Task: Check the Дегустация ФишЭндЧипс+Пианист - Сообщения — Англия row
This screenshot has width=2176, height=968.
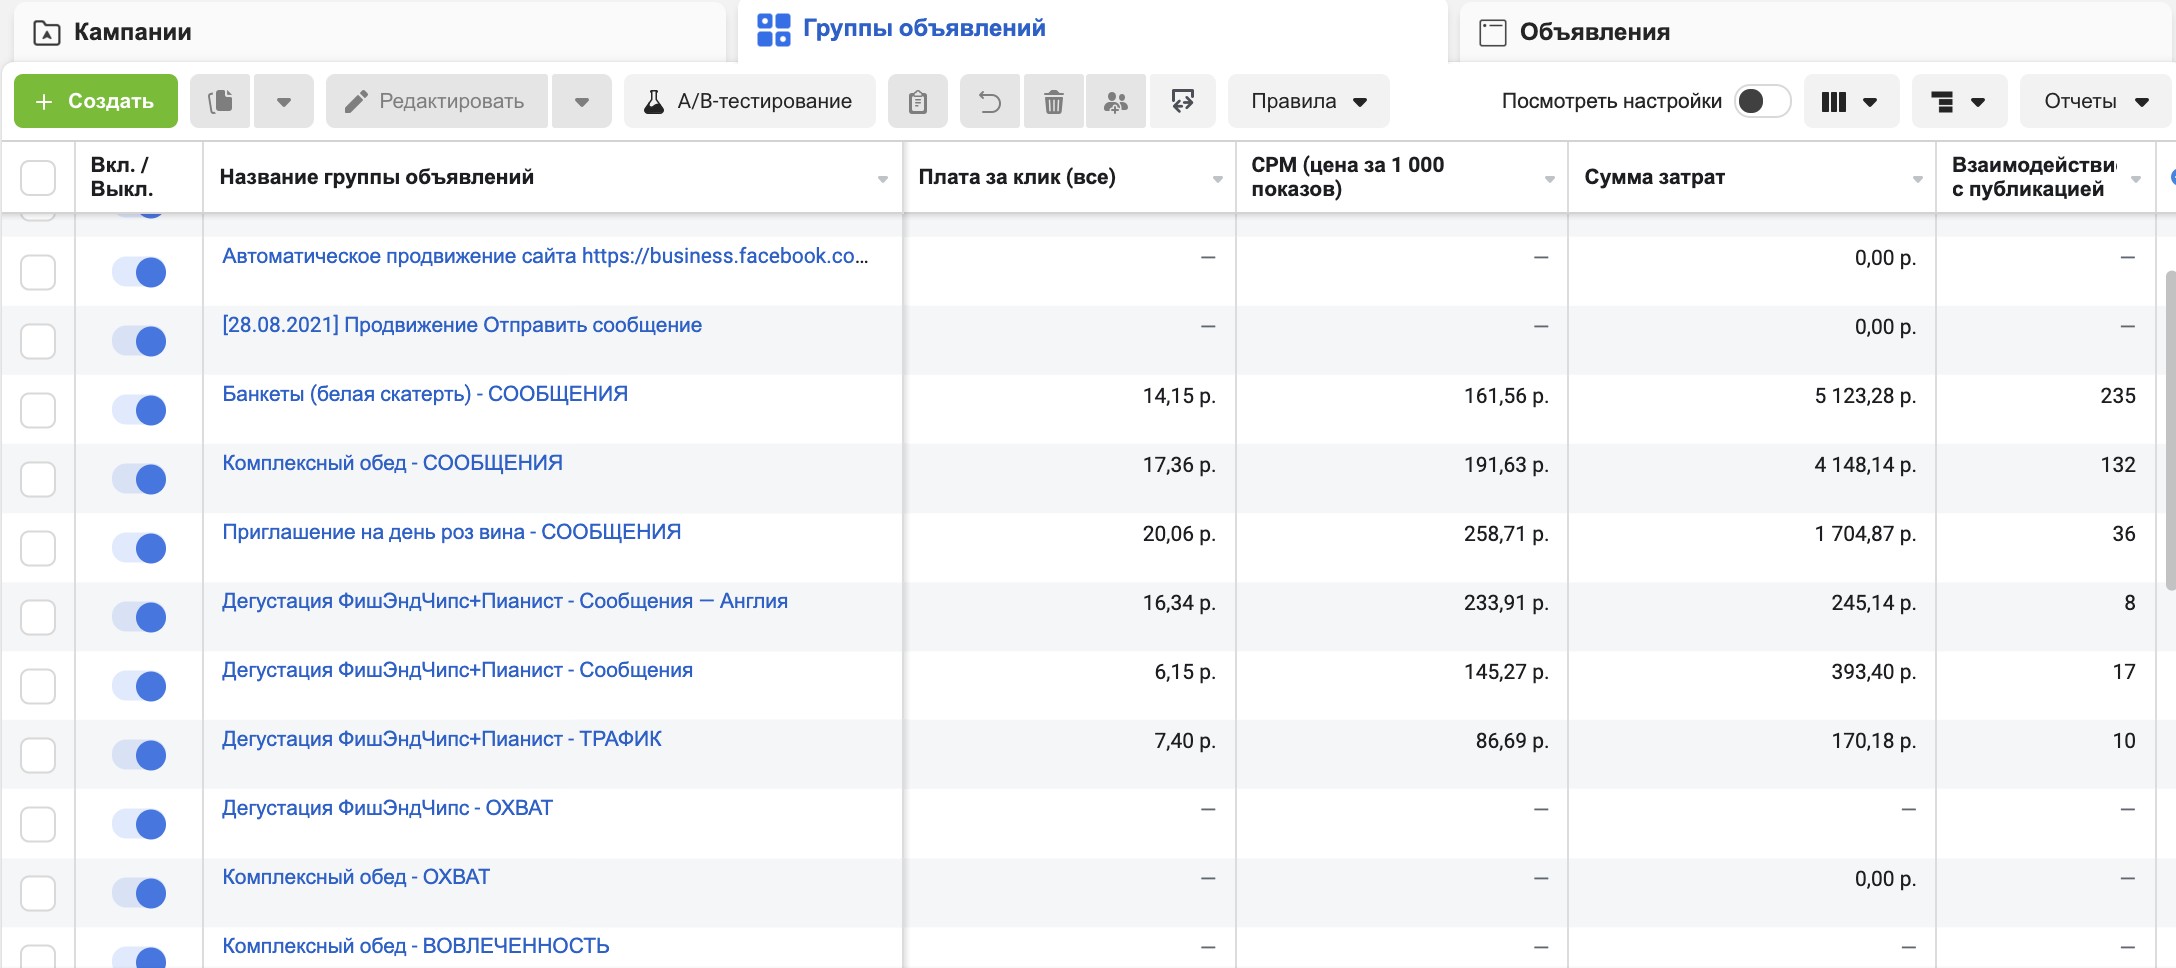Action: tap(38, 617)
